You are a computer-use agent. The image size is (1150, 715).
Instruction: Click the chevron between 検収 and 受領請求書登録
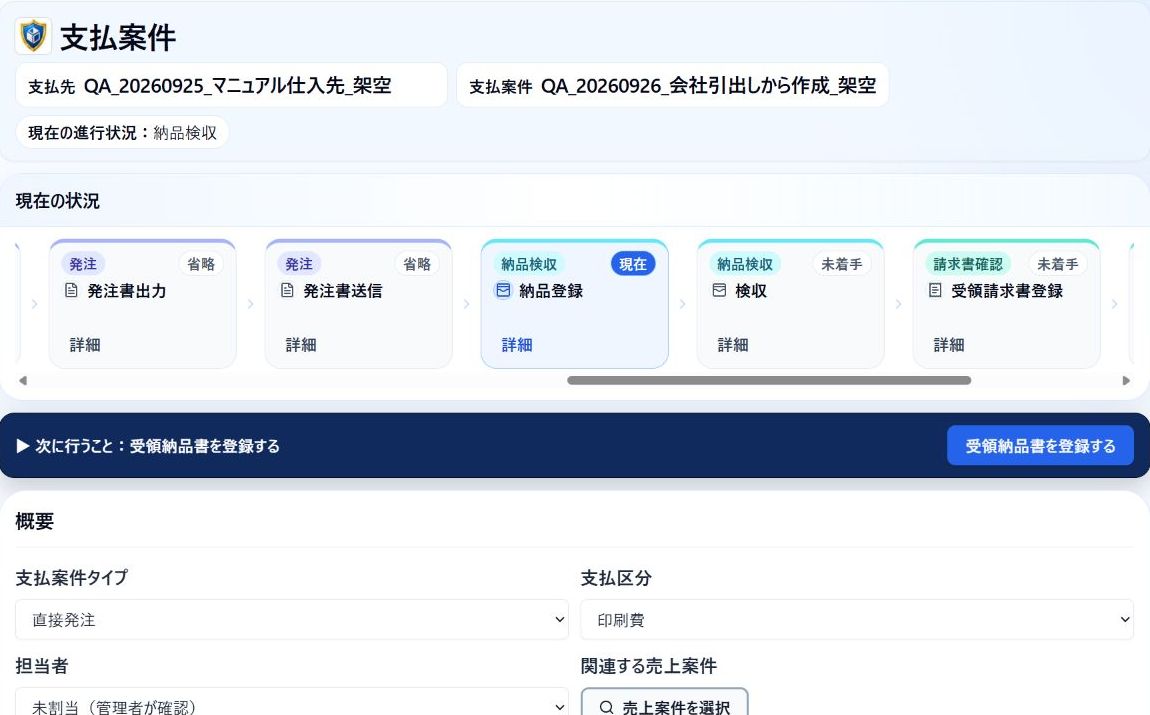pos(898,304)
